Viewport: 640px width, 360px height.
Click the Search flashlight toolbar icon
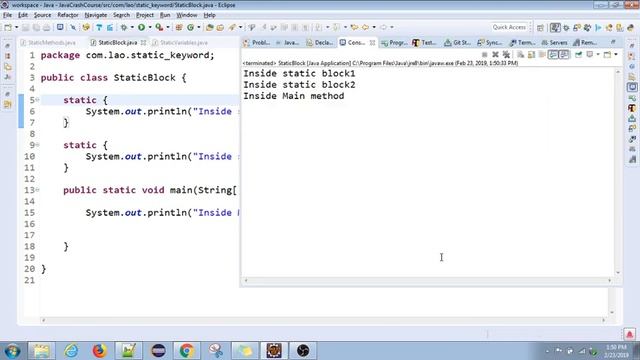pyautogui.click(x=233, y=27)
